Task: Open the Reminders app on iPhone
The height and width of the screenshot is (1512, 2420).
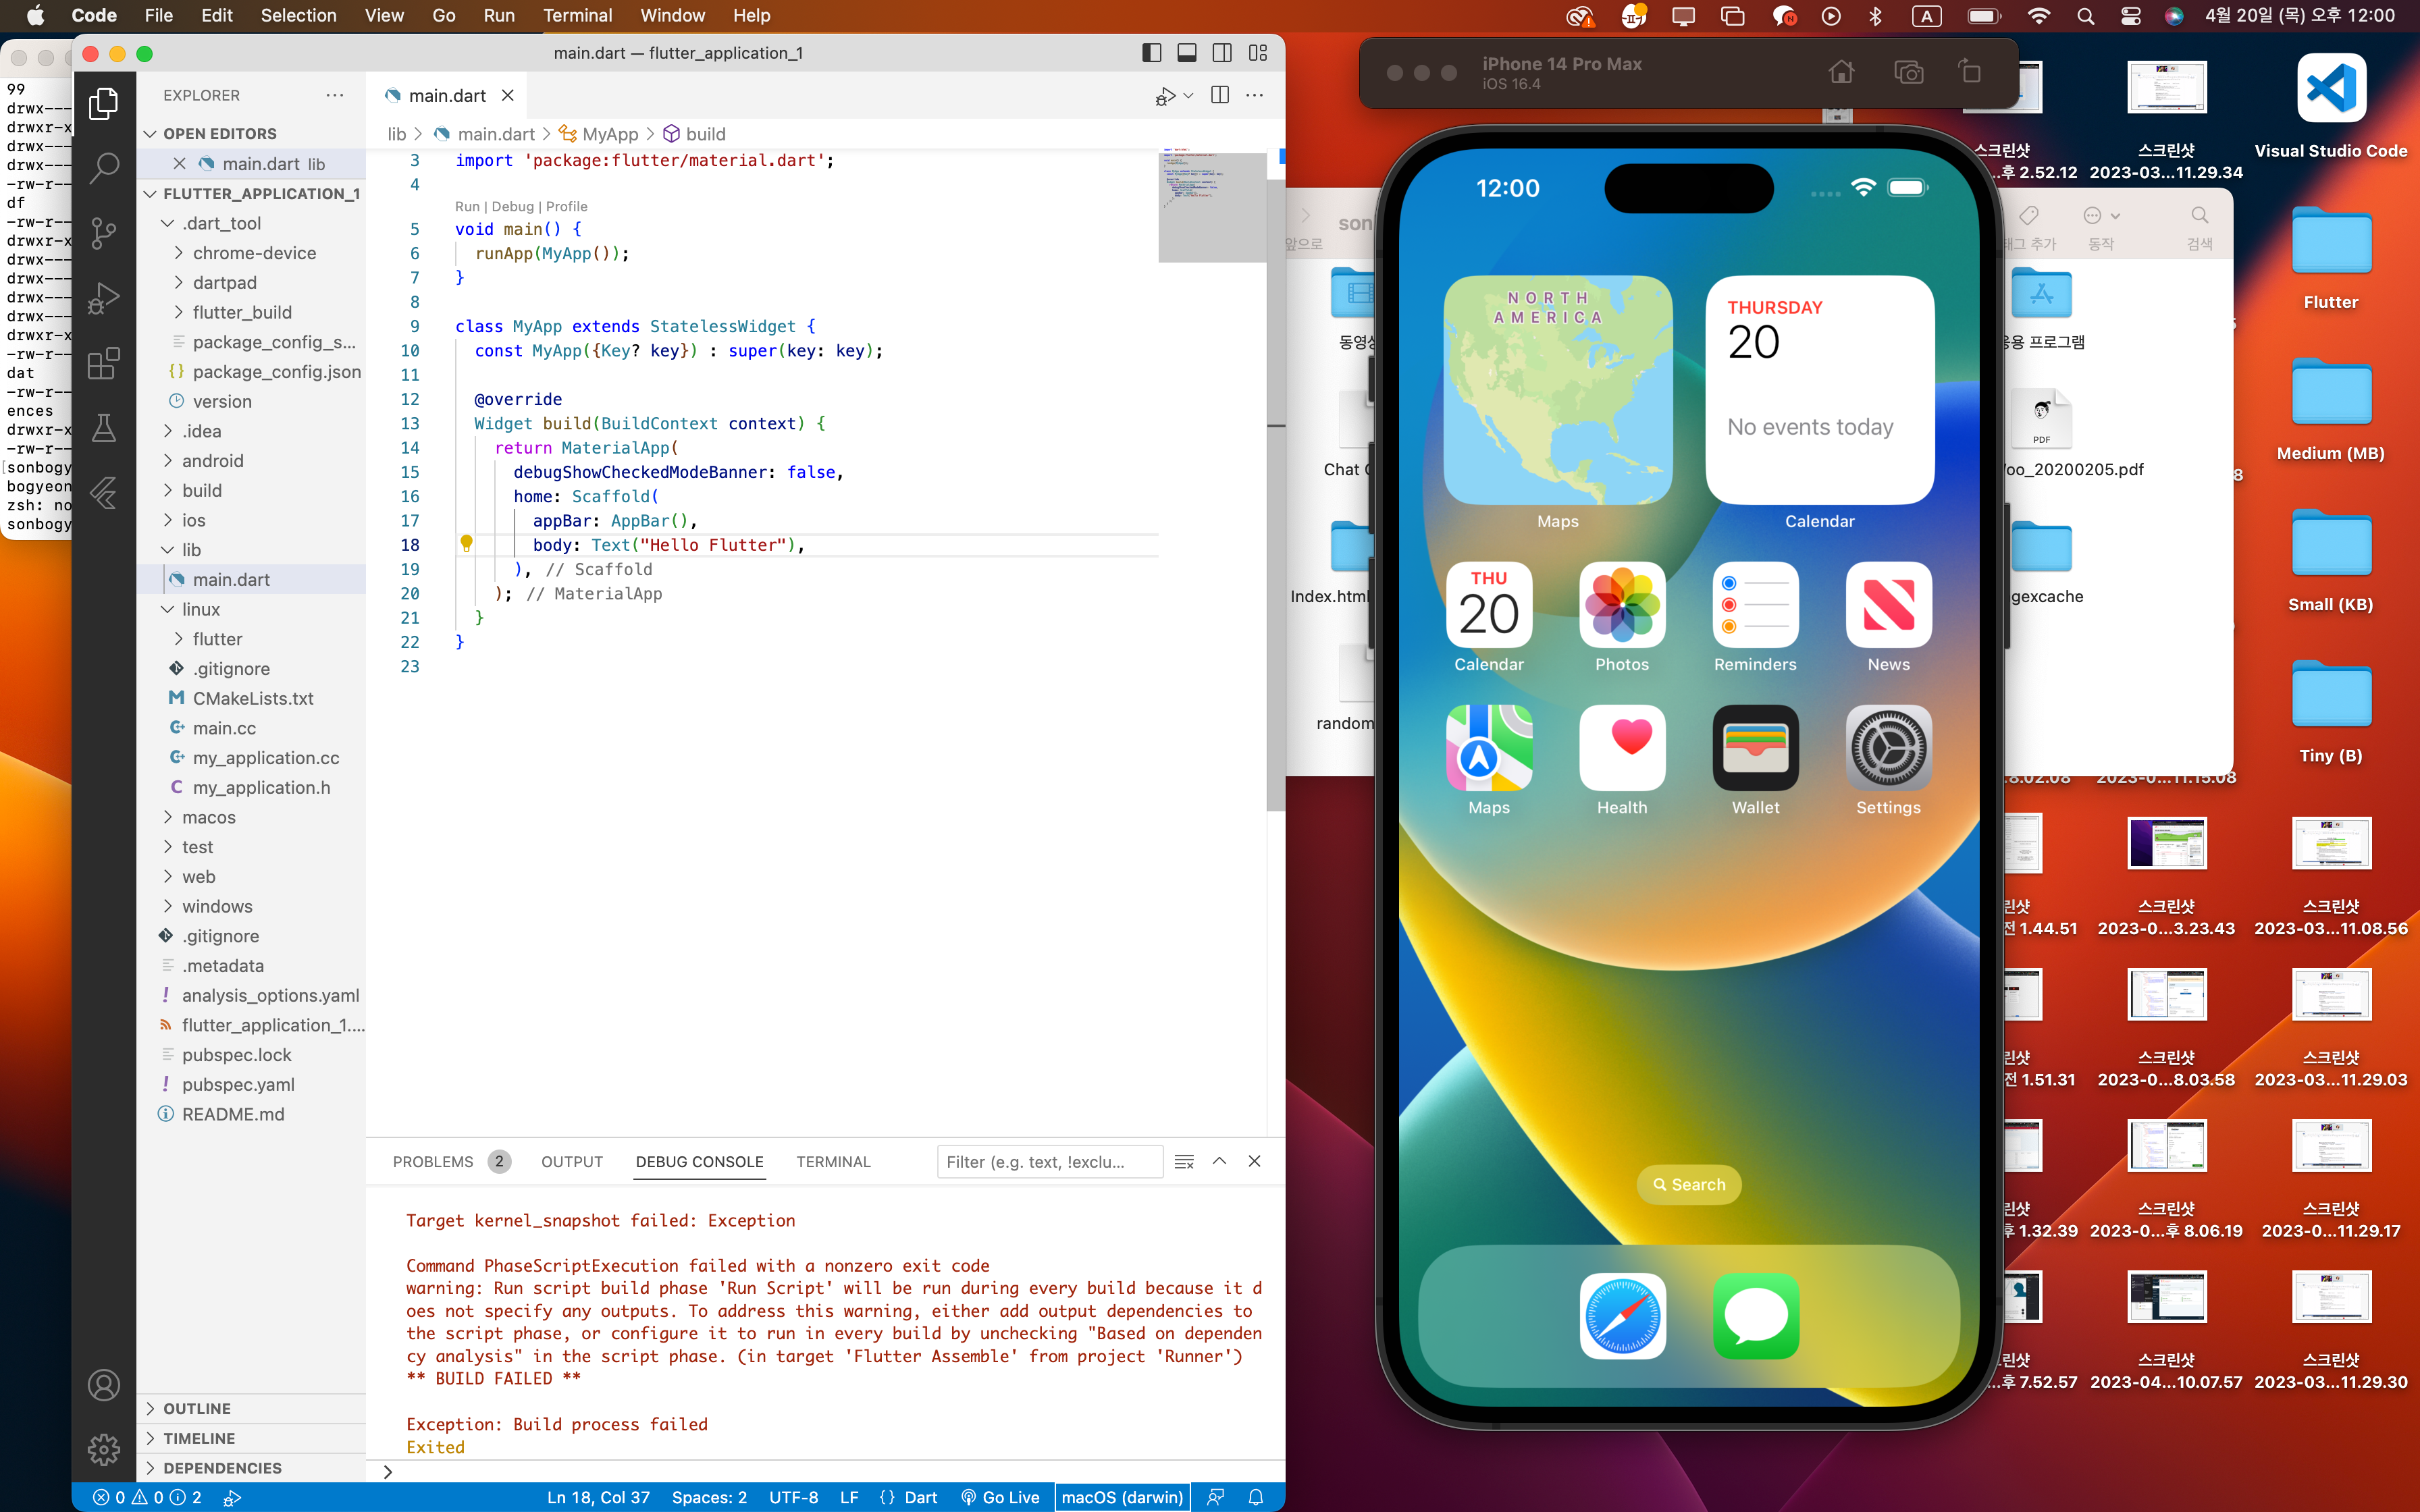Action: click(x=1755, y=605)
